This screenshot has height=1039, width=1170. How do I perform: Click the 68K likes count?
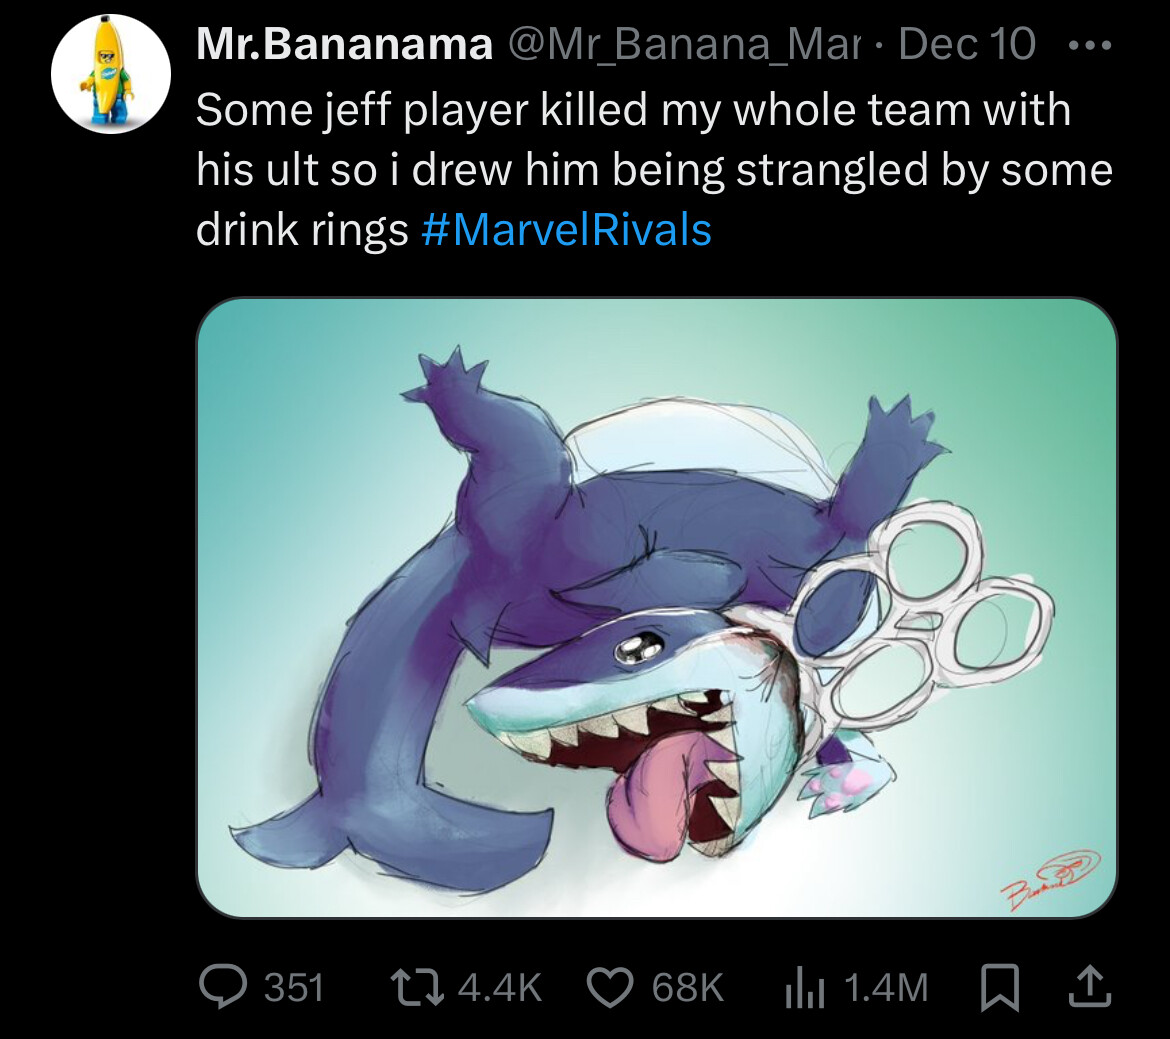click(687, 987)
